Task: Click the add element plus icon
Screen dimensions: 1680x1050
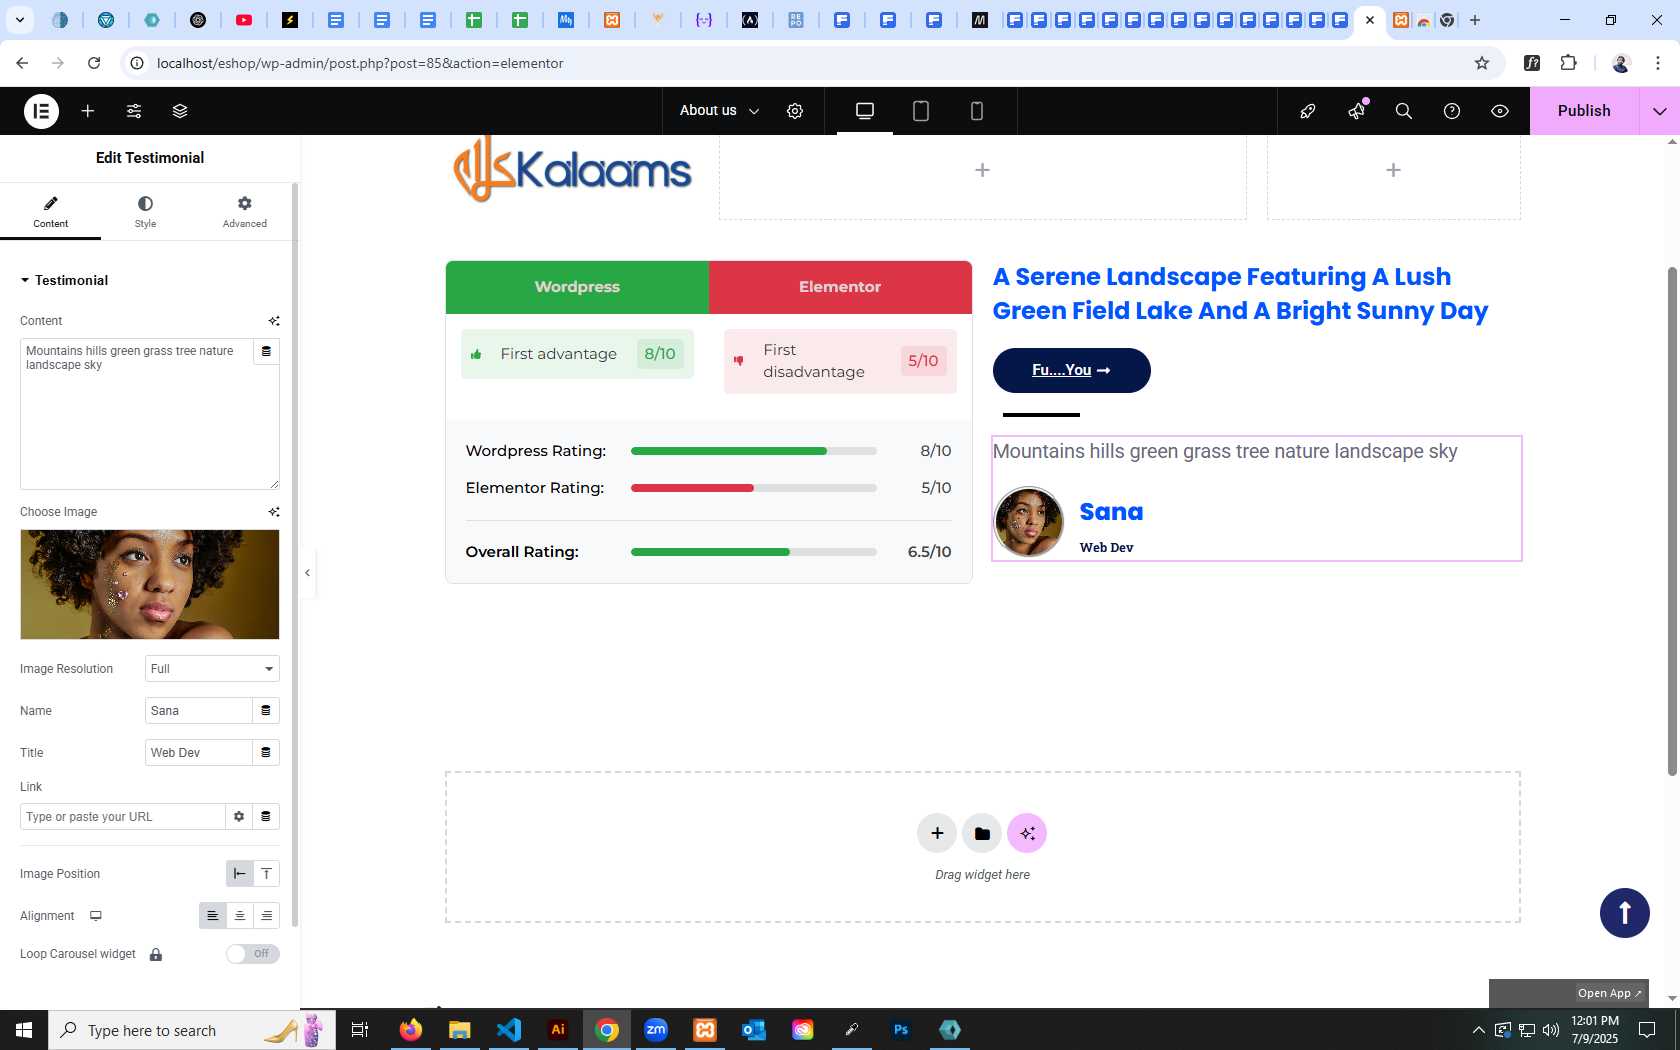Action: click(88, 111)
